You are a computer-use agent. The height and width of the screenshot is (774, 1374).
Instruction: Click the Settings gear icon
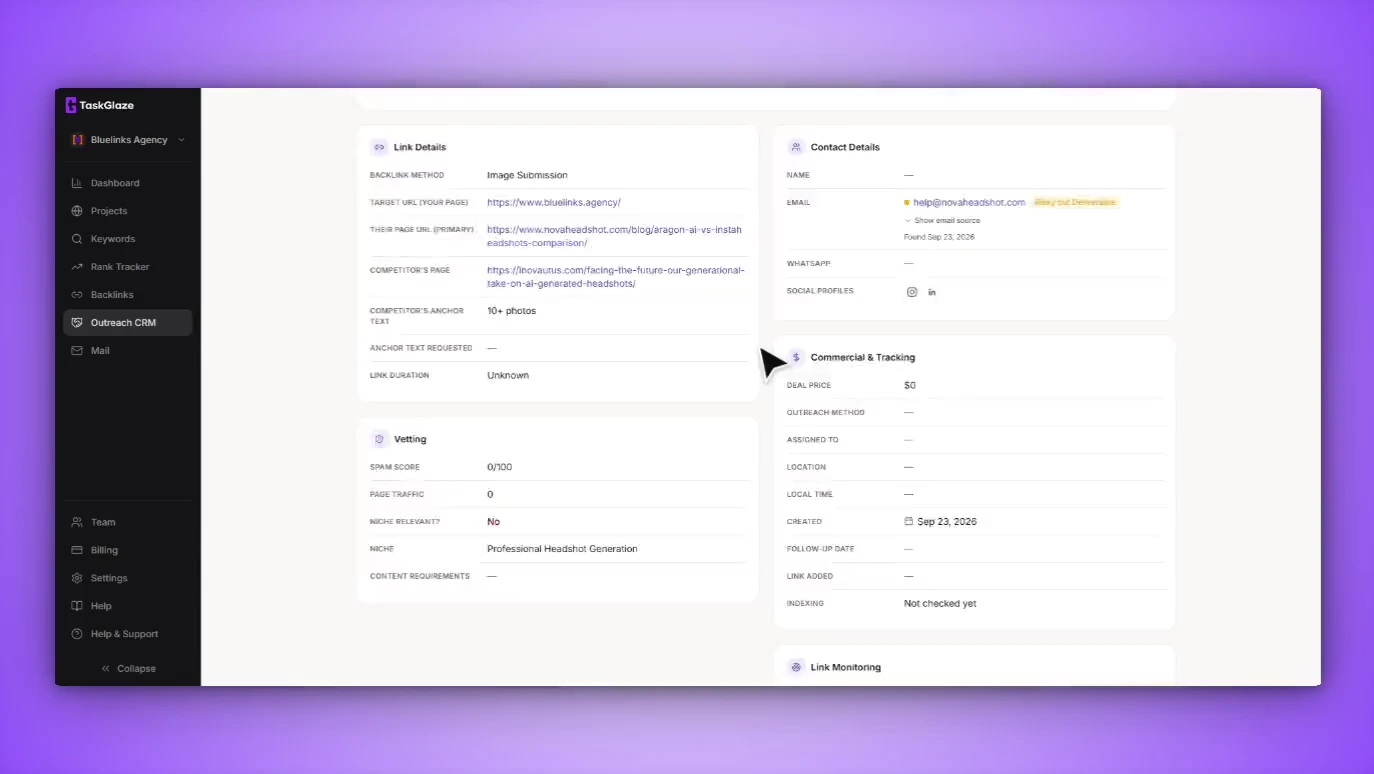(77, 578)
